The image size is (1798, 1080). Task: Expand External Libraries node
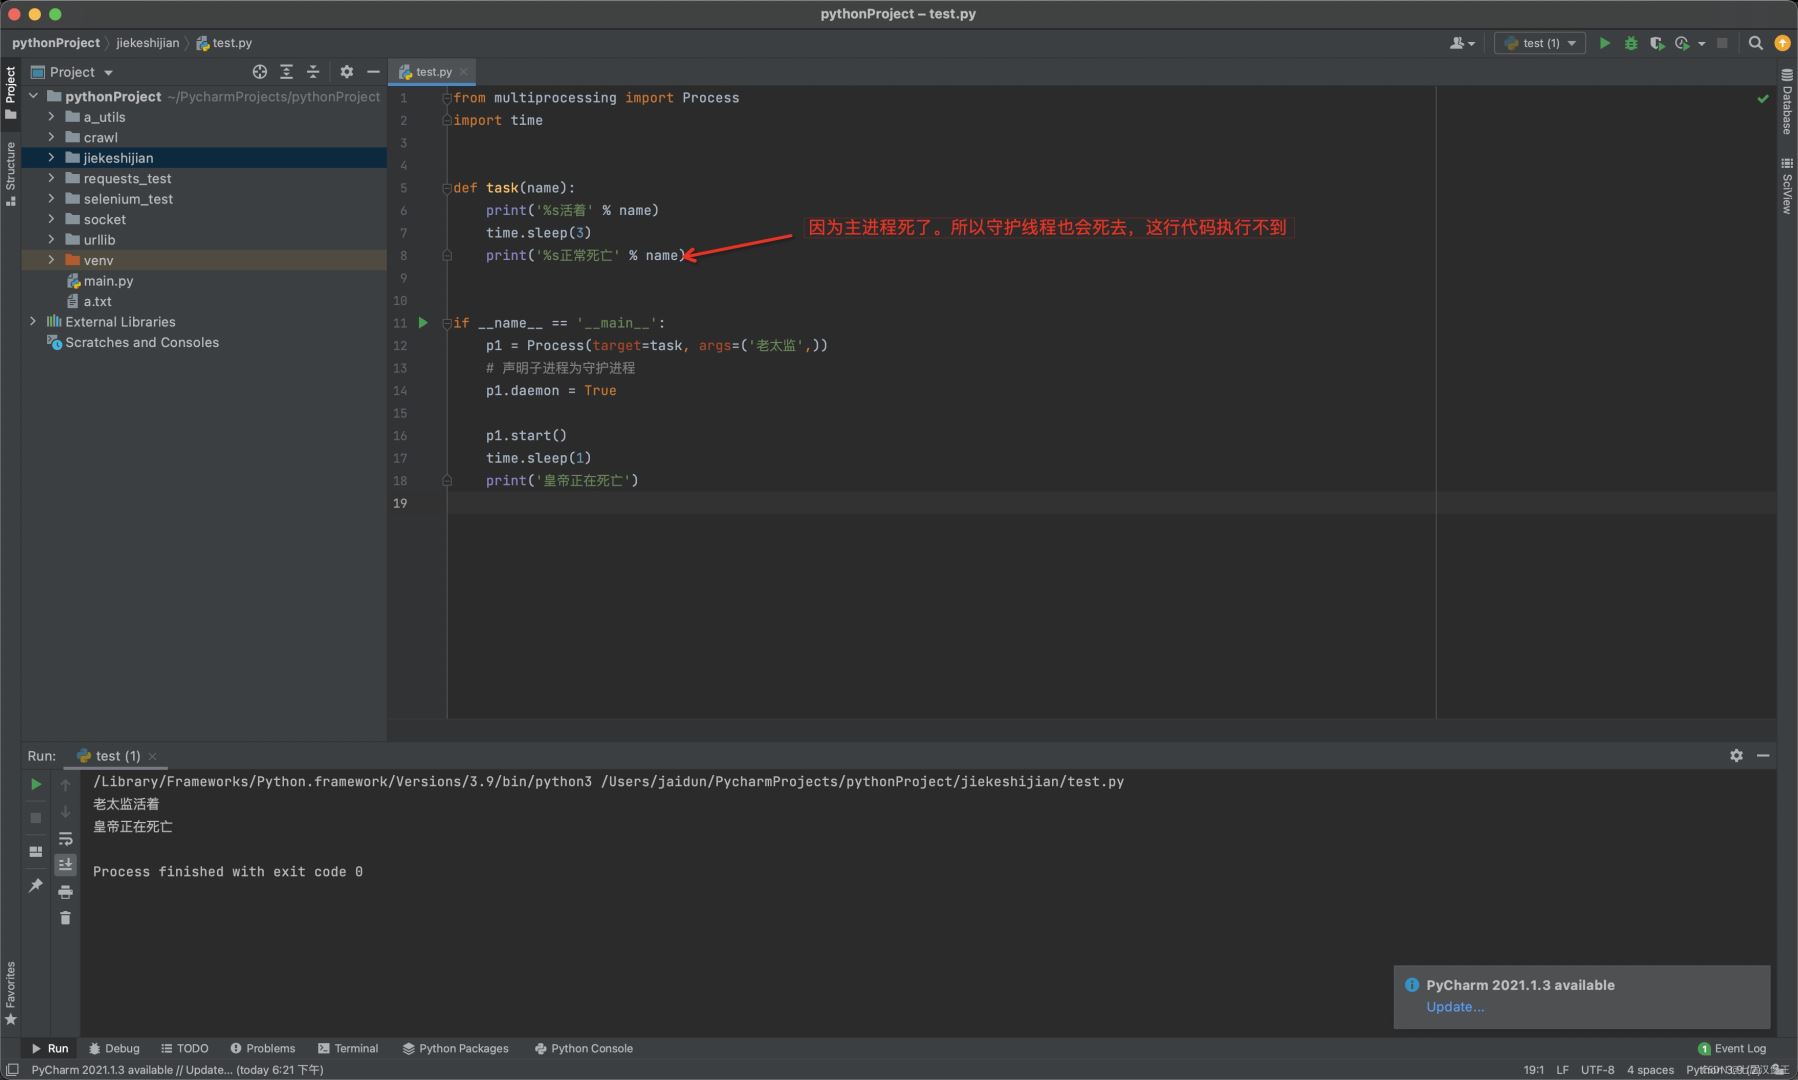[x=33, y=322]
